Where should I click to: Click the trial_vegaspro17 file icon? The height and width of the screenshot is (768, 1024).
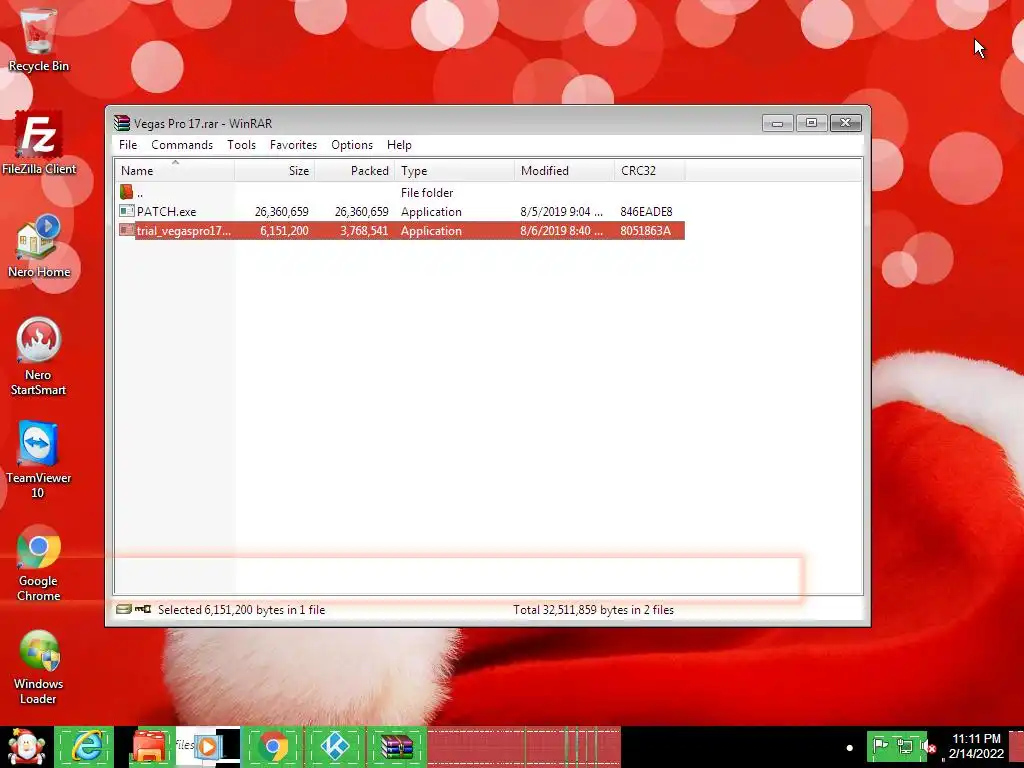click(x=127, y=230)
